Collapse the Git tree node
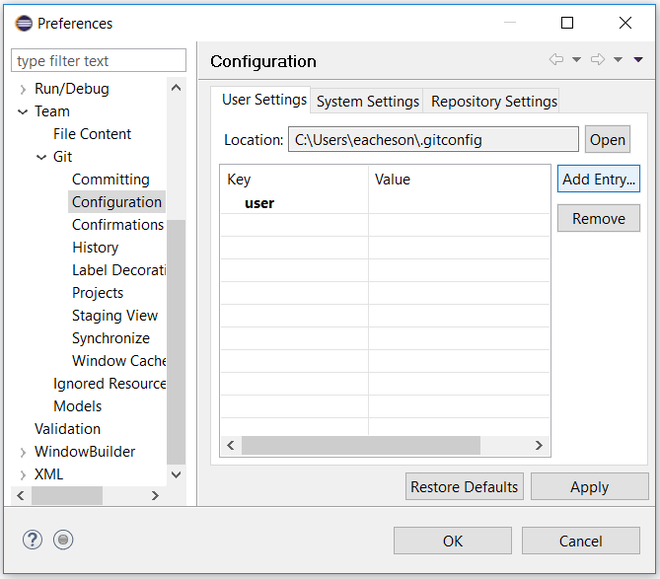This screenshot has width=660, height=579. pos(42,157)
